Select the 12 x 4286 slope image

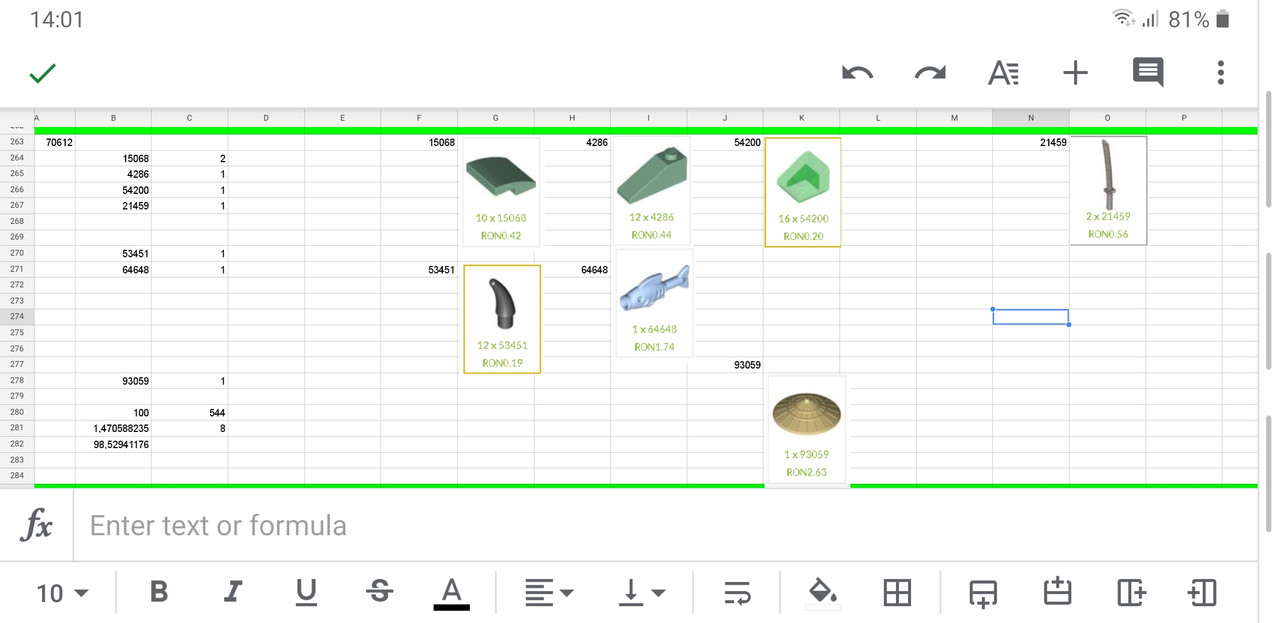coord(650,191)
